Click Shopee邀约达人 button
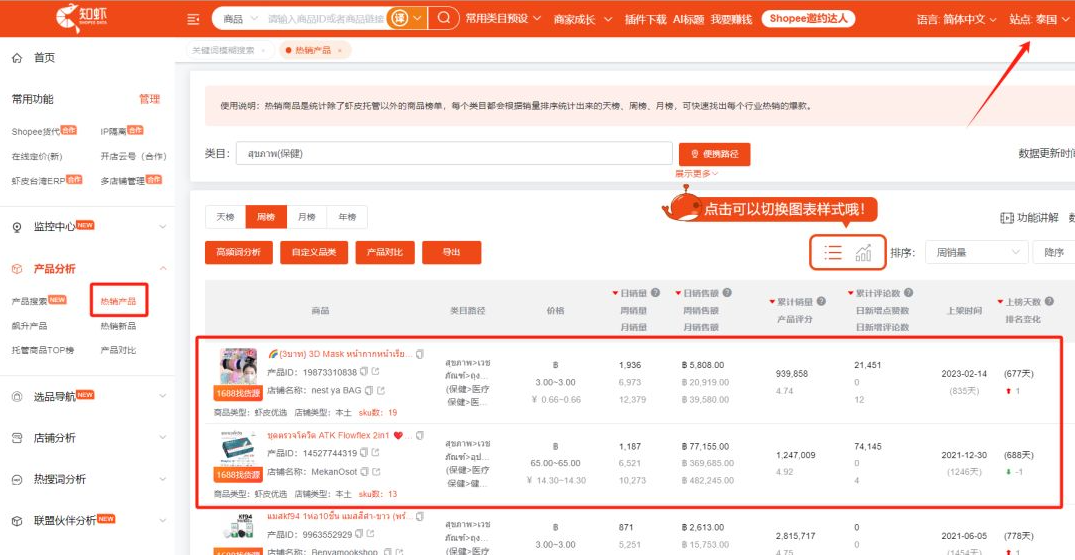This screenshot has height=560, width=1075. coord(808,19)
